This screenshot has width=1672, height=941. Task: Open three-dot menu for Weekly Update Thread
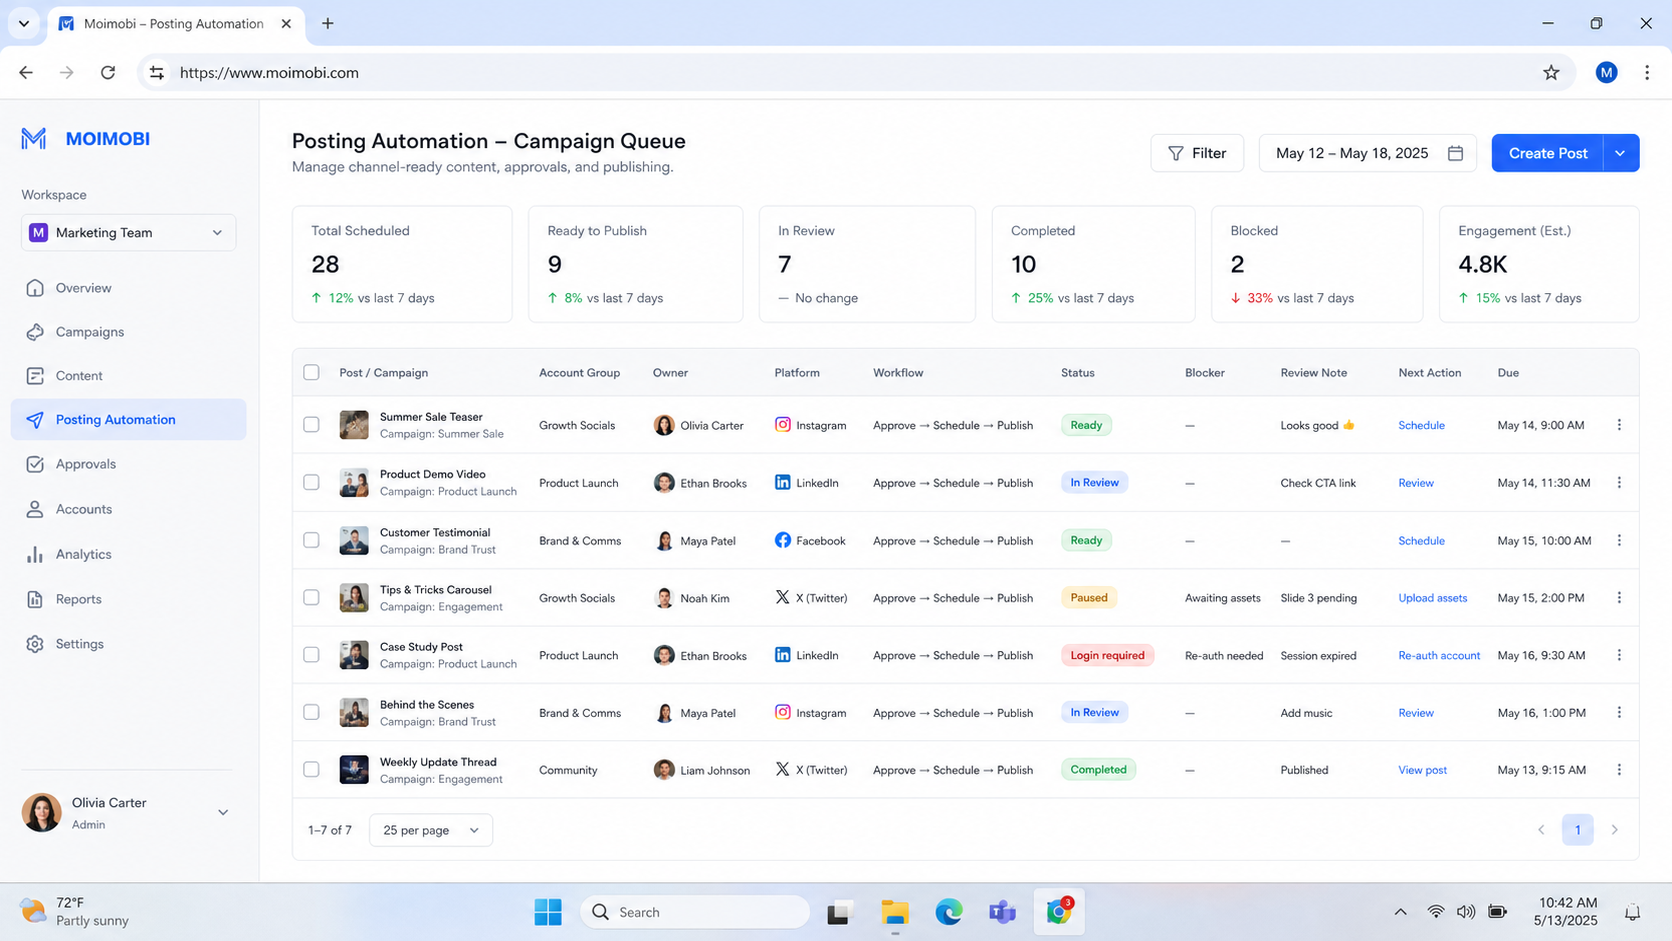point(1619,770)
